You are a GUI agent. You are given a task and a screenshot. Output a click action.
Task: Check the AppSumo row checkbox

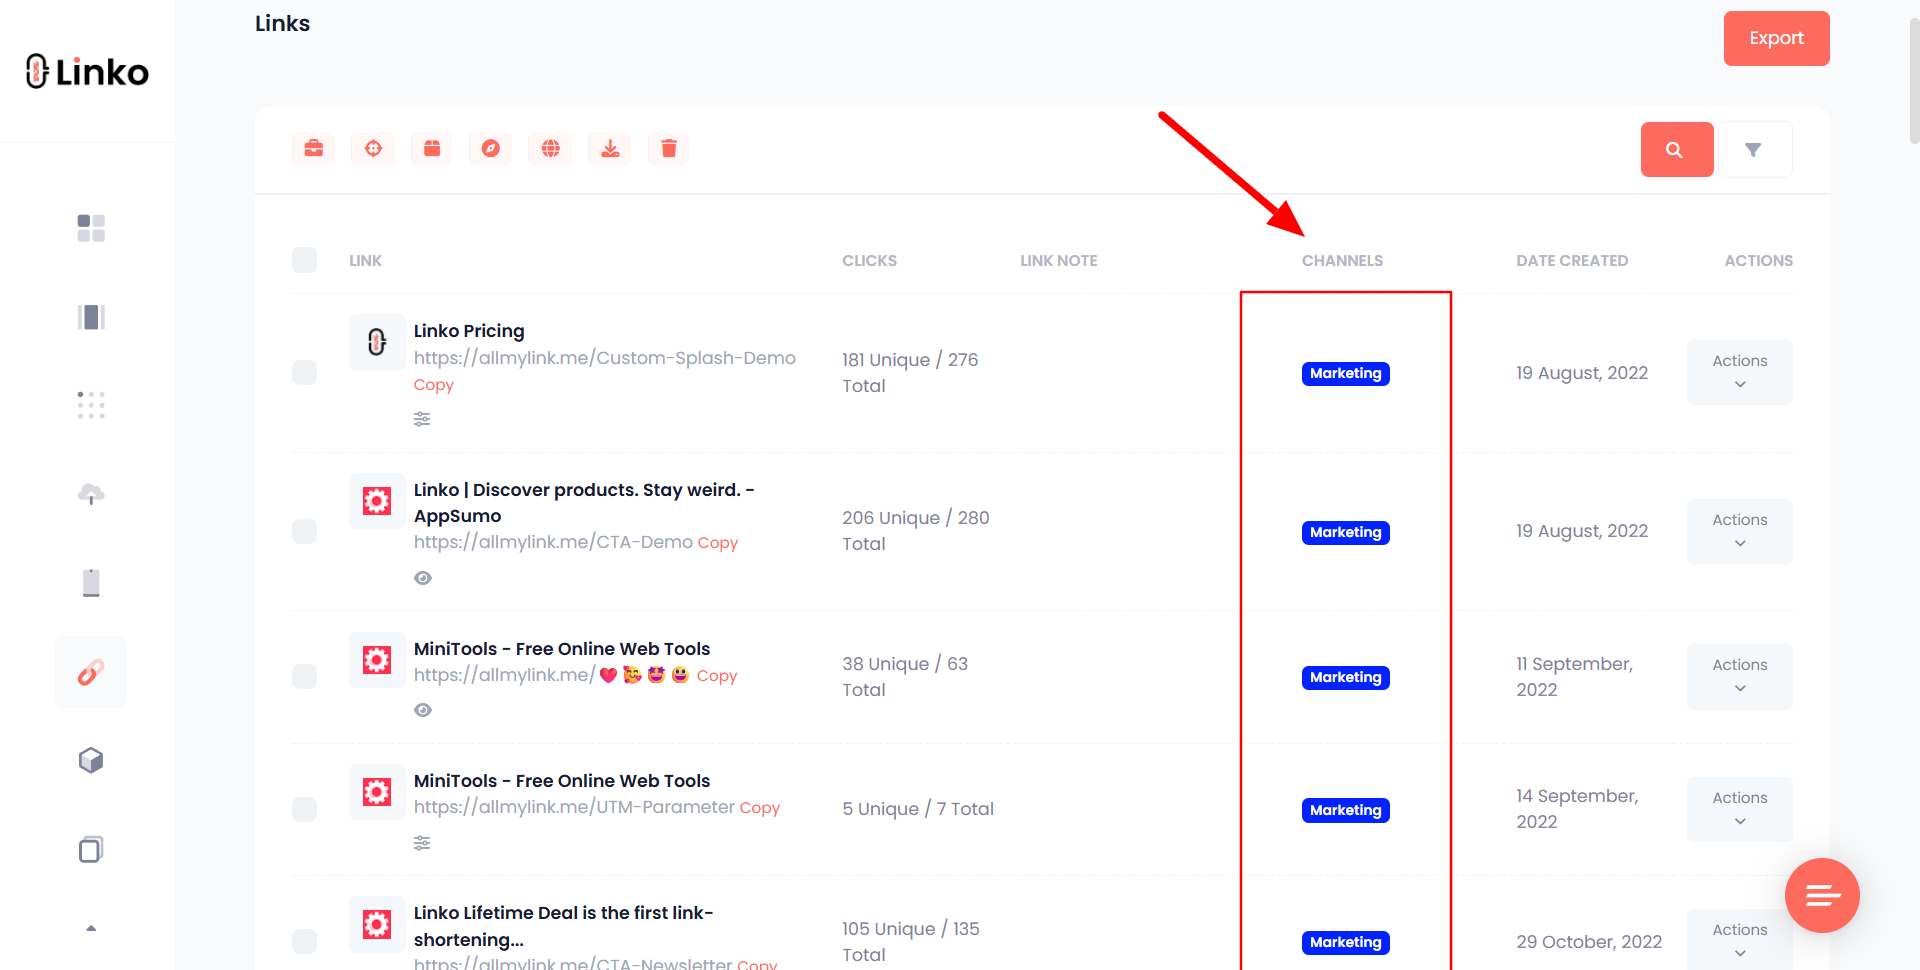click(304, 531)
